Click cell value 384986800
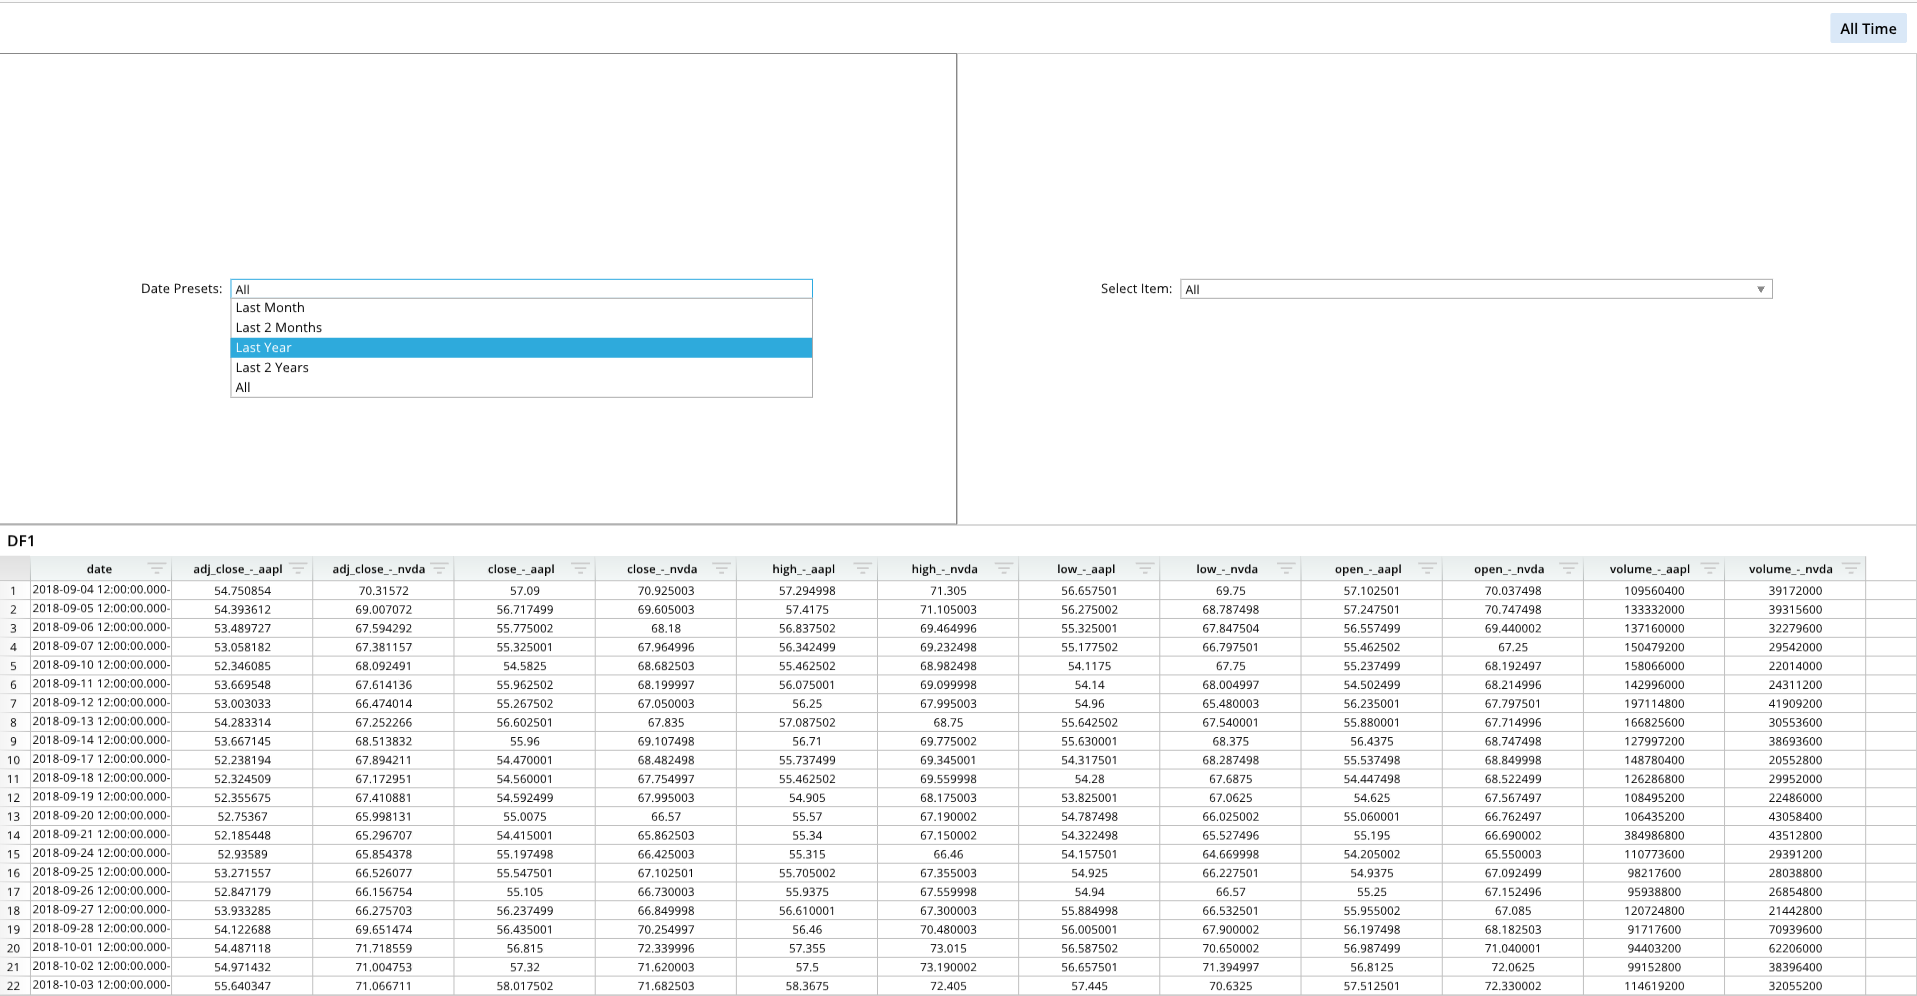Image resolution: width=1917 pixels, height=996 pixels. click(1654, 835)
